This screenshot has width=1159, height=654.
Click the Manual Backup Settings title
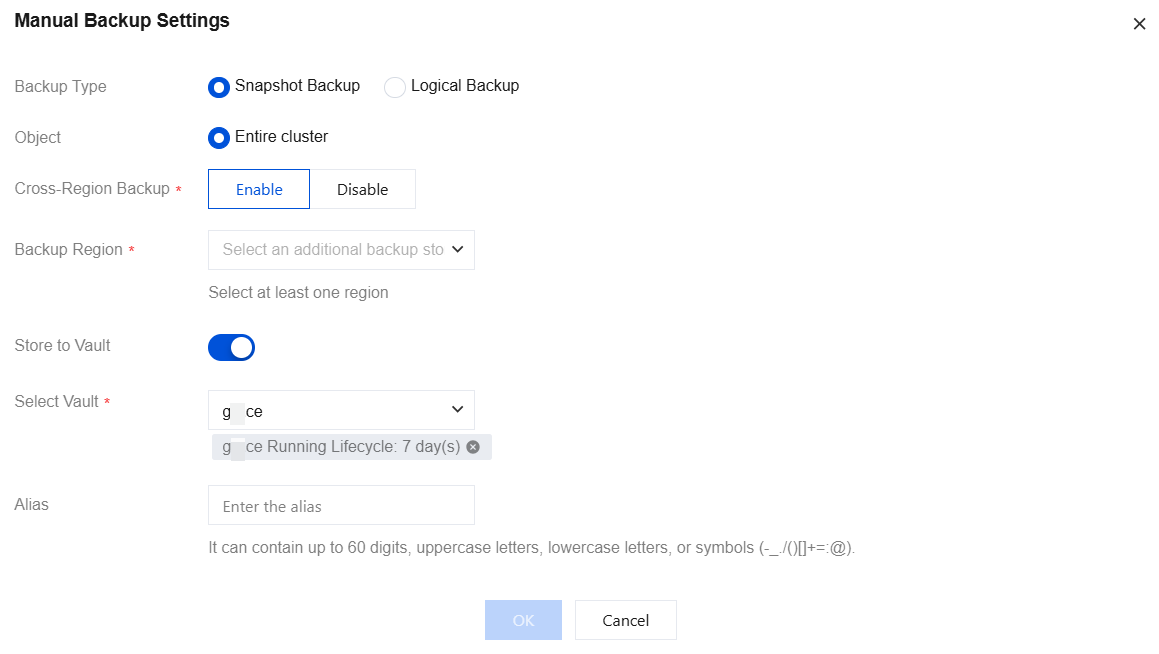click(x=122, y=21)
